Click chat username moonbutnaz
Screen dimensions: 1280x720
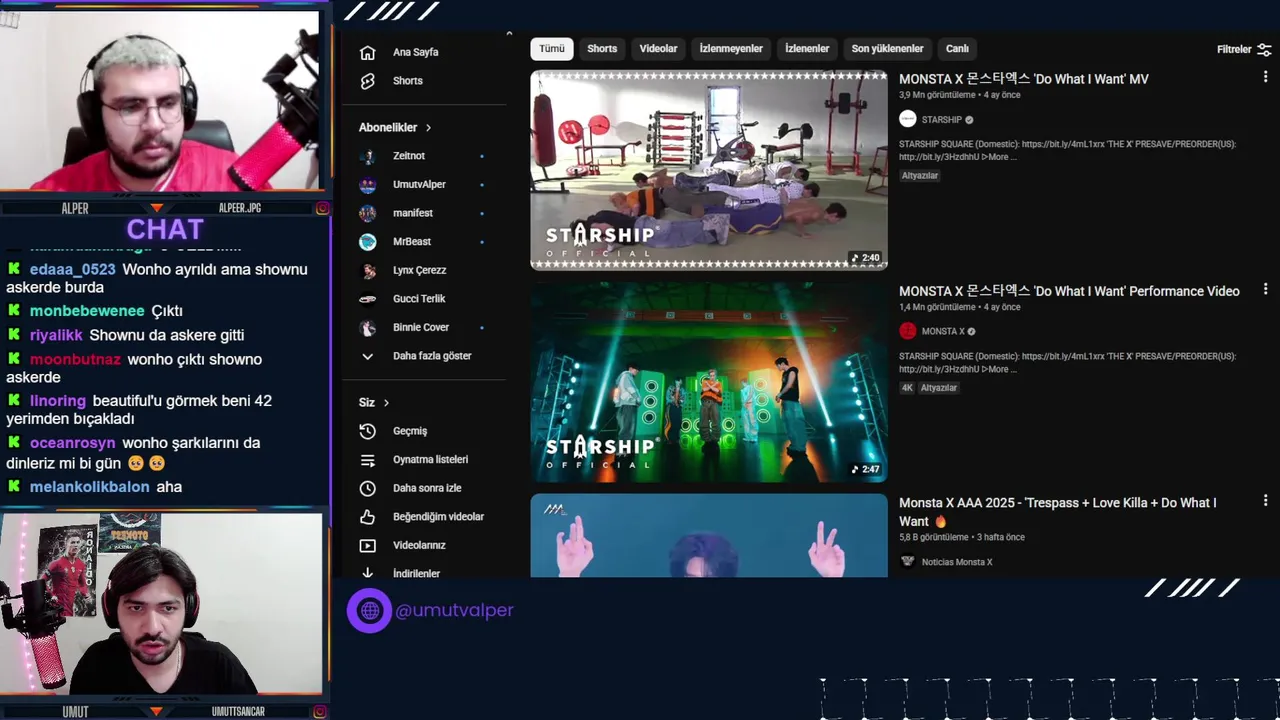pyautogui.click(x=75, y=360)
